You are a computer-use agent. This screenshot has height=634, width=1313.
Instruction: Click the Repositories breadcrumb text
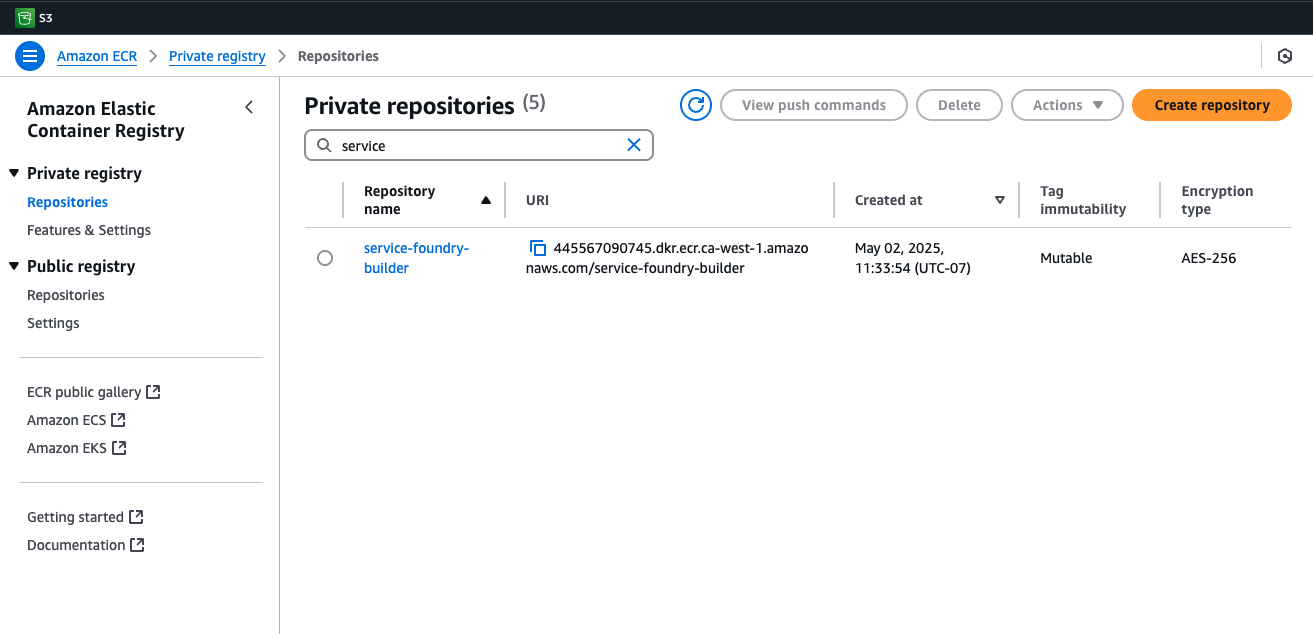click(x=338, y=56)
